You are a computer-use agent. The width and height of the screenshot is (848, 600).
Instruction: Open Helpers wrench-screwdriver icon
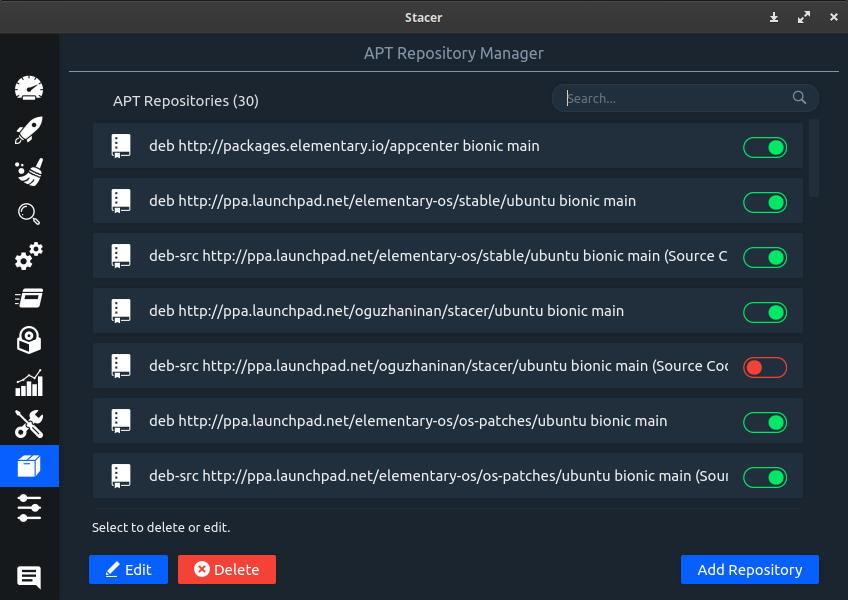coord(29,424)
